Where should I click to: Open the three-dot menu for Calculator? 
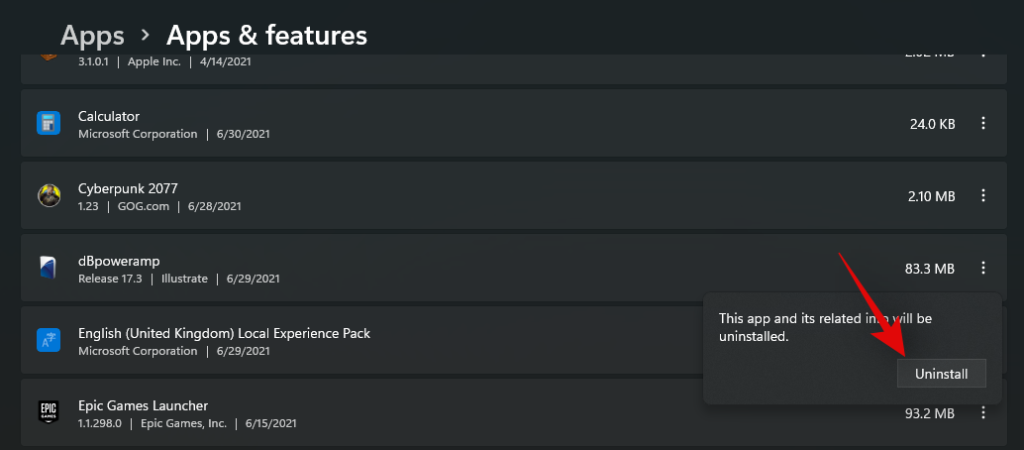(x=983, y=124)
